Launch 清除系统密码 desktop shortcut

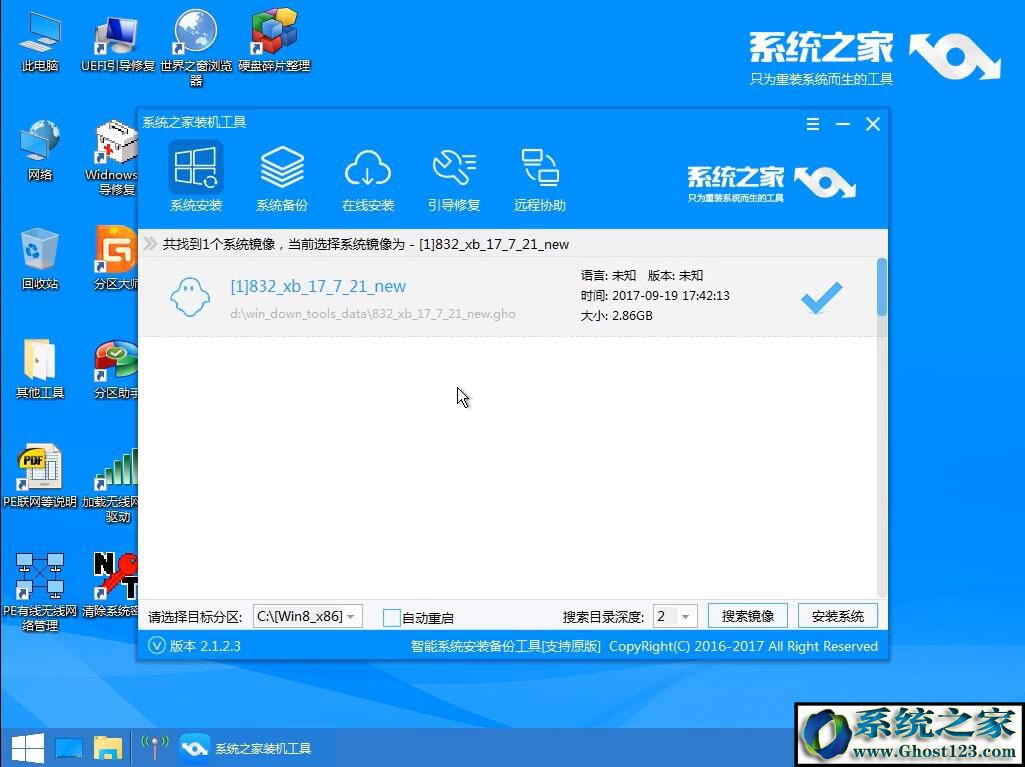pyautogui.click(x=112, y=585)
